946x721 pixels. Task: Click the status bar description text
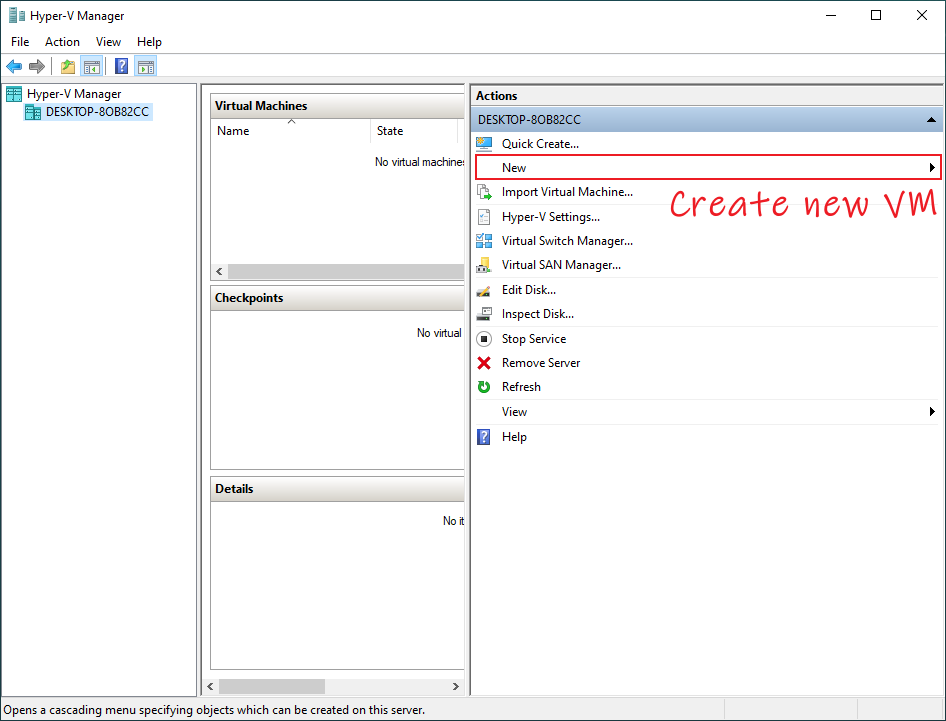[x=214, y=710]
